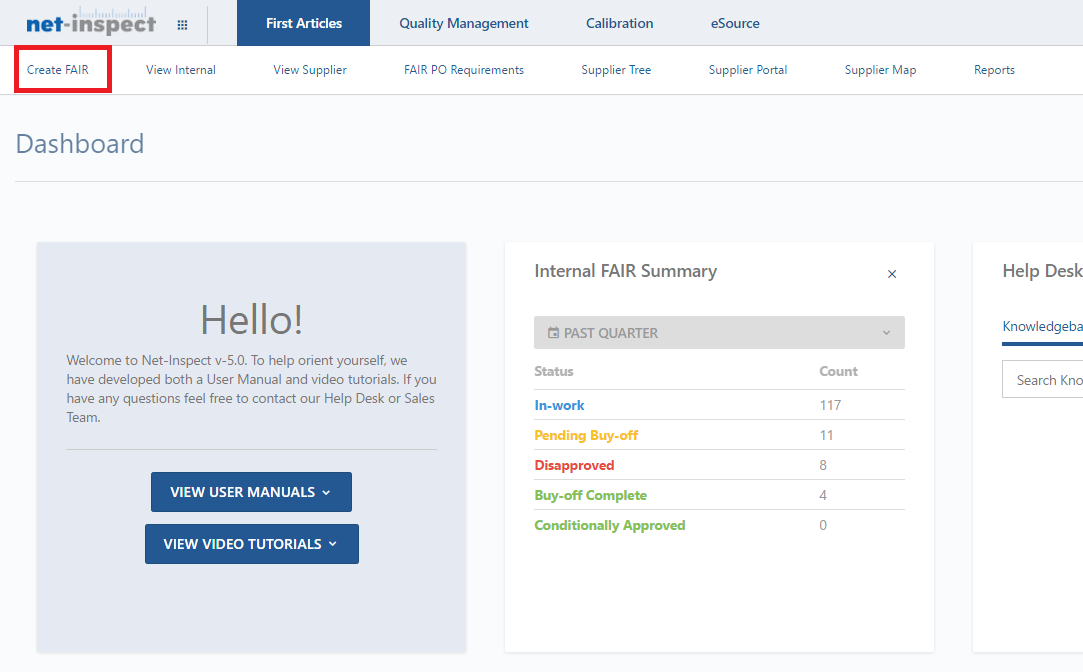Click the Hello! welcome heading
Screen dimensions: 1083x672
tap(251, 320)
